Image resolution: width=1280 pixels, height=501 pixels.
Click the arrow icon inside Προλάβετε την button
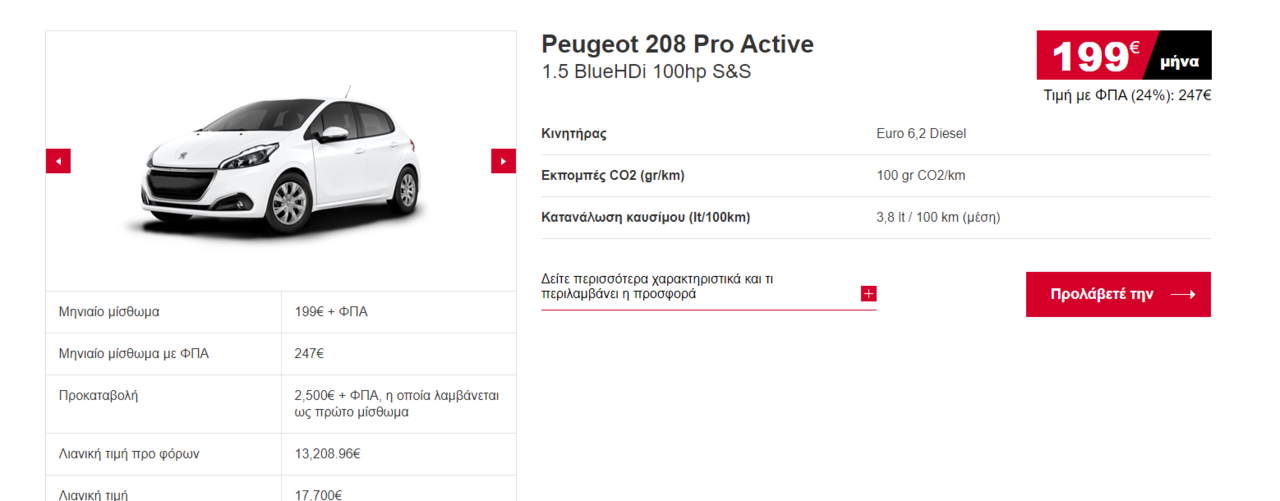(1183, 295)
